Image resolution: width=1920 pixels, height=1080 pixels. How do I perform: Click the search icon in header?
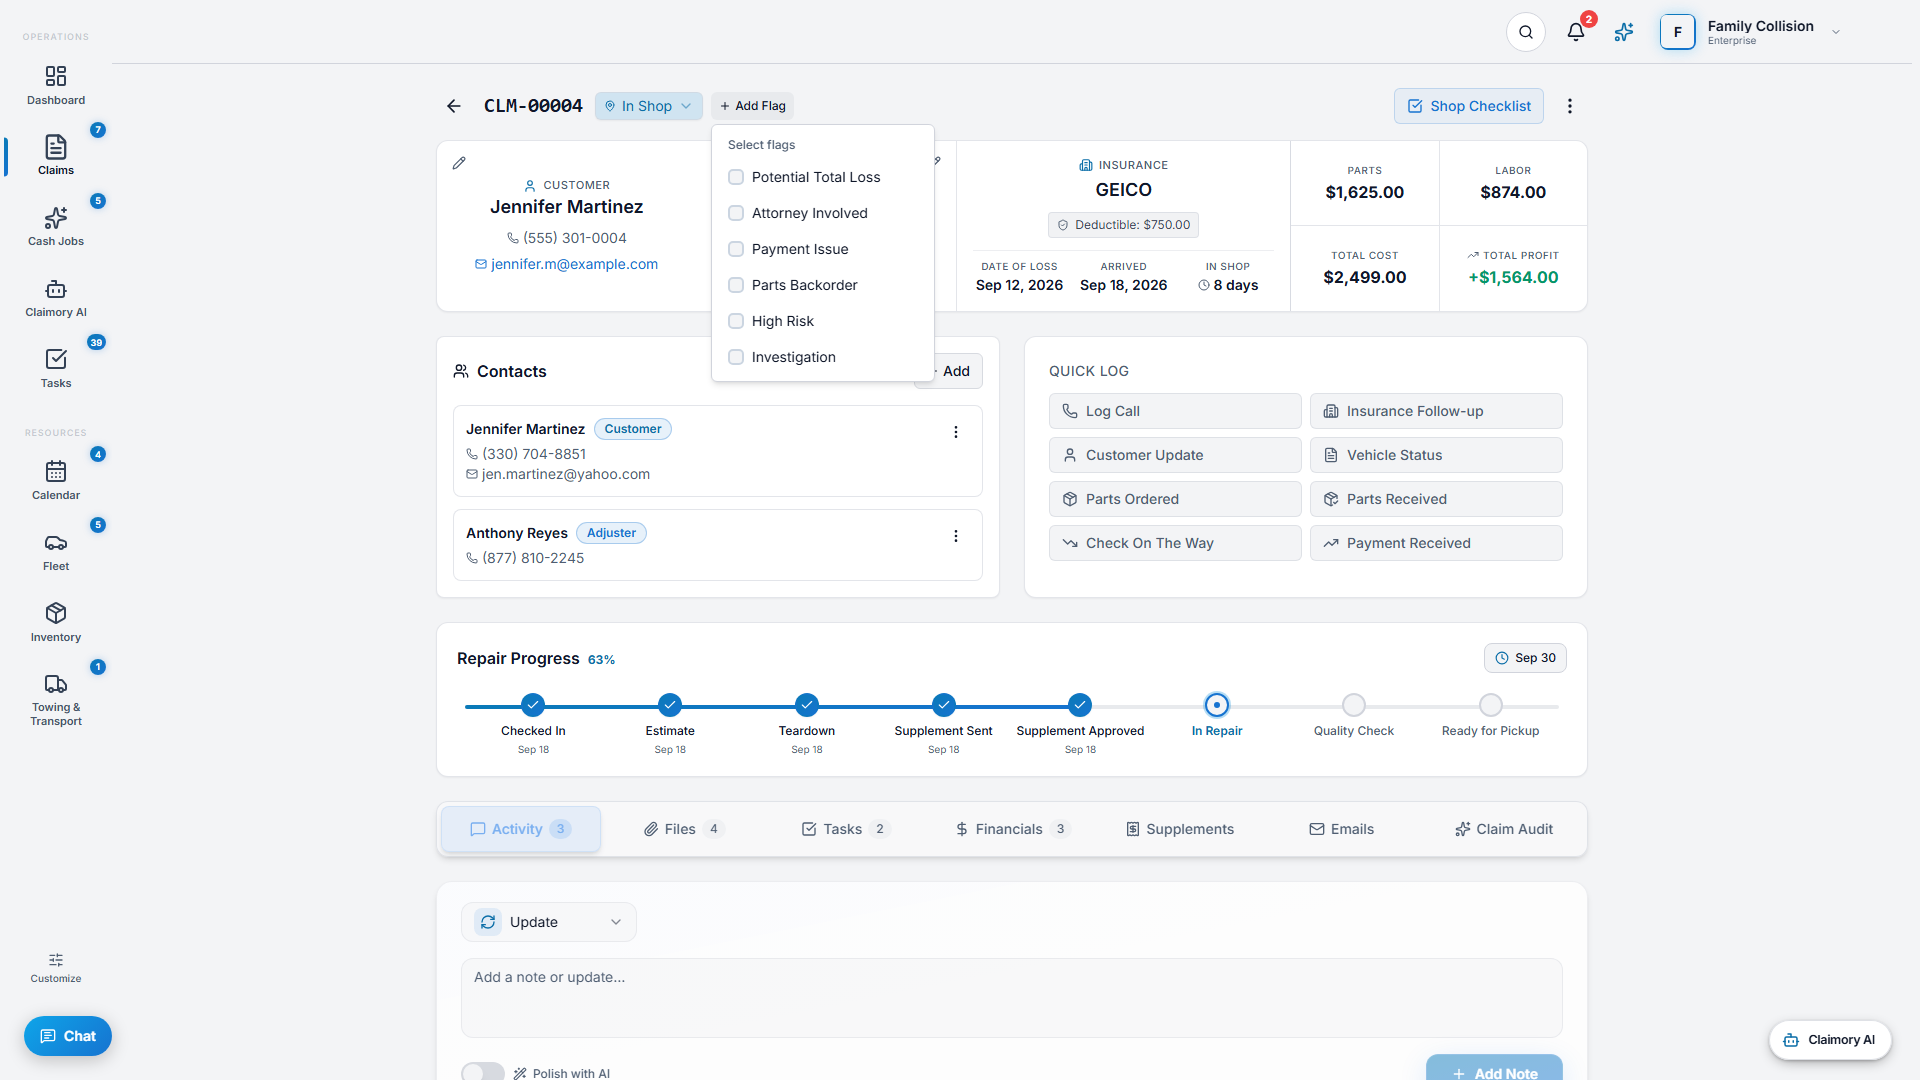tap(1526, 32)
